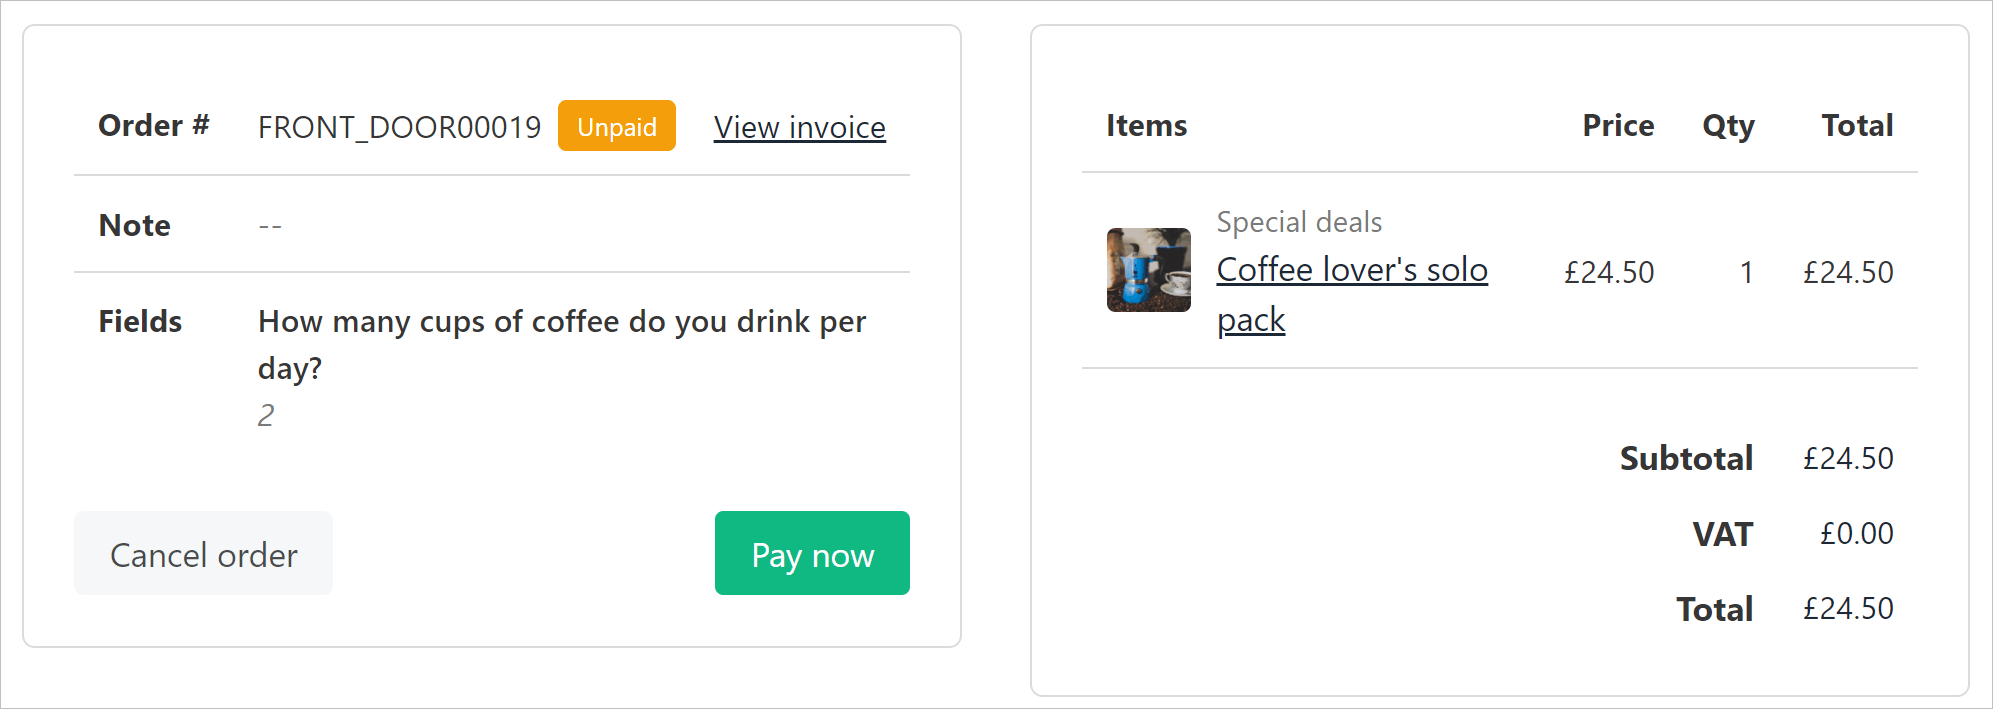Viewport: 1993px width, 709px height.
Task: Click the item quantity value 1
Action: pyautogui.click(x=1746, y=272)
